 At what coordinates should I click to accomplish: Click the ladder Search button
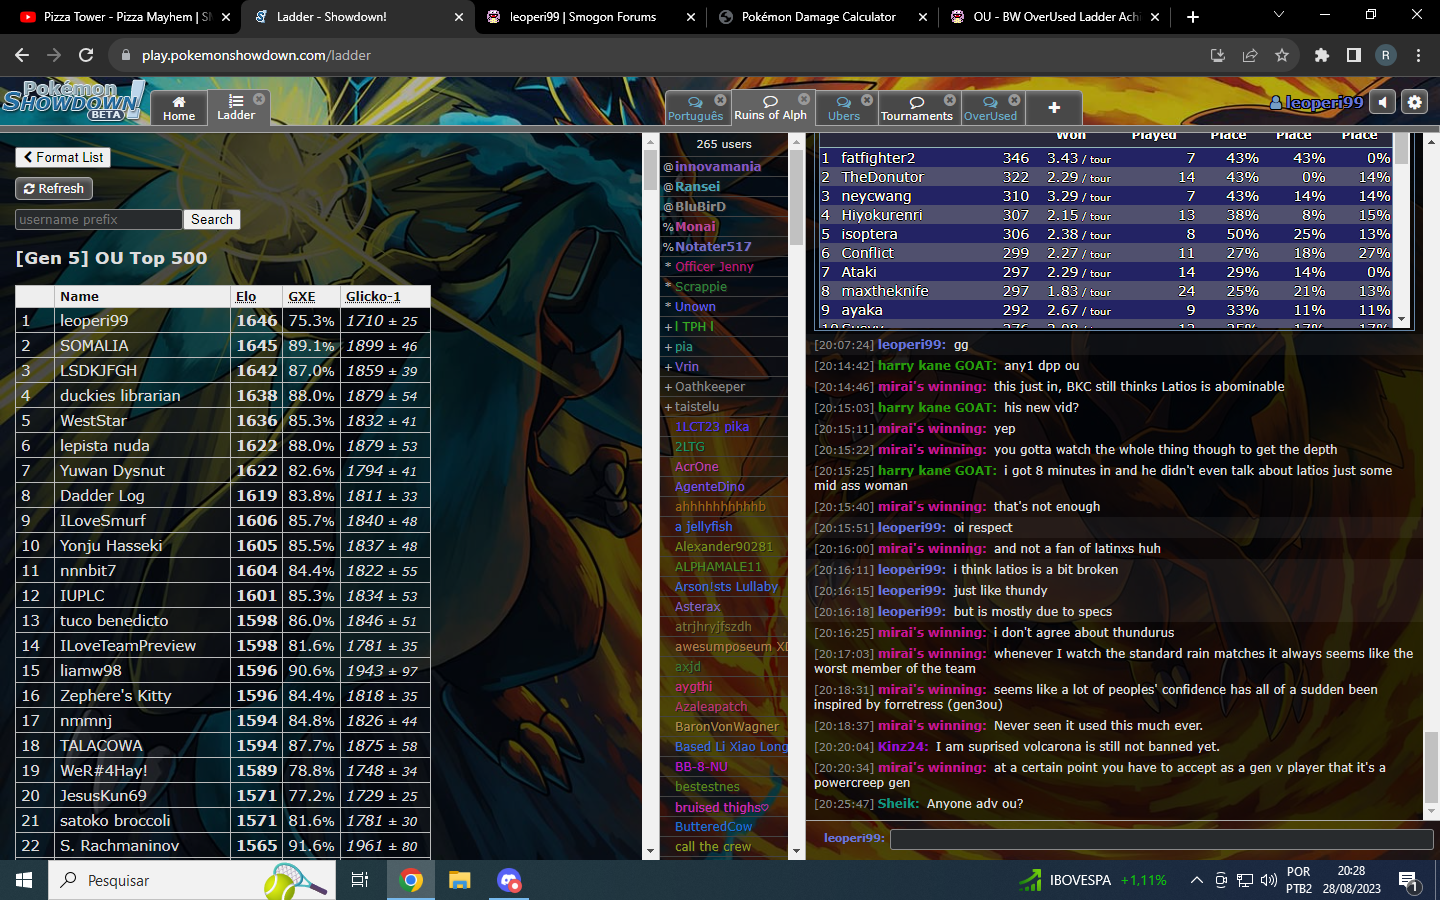click(x=212, y=219)
